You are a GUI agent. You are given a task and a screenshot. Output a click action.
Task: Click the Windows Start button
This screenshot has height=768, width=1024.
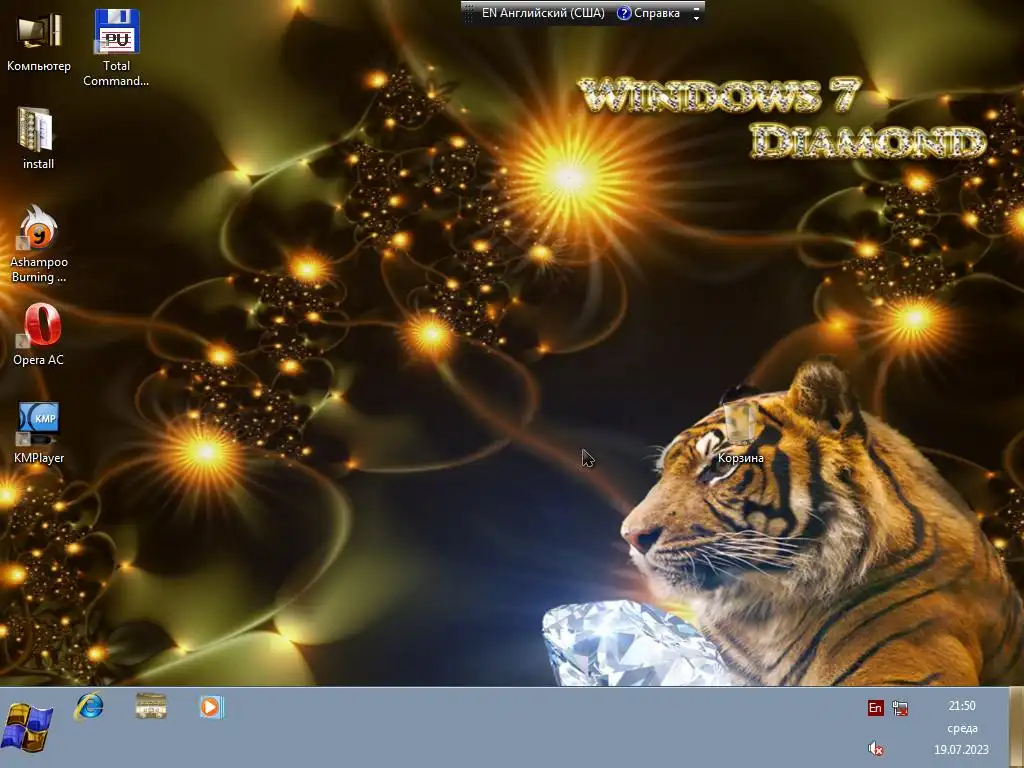tap(27, 728)
